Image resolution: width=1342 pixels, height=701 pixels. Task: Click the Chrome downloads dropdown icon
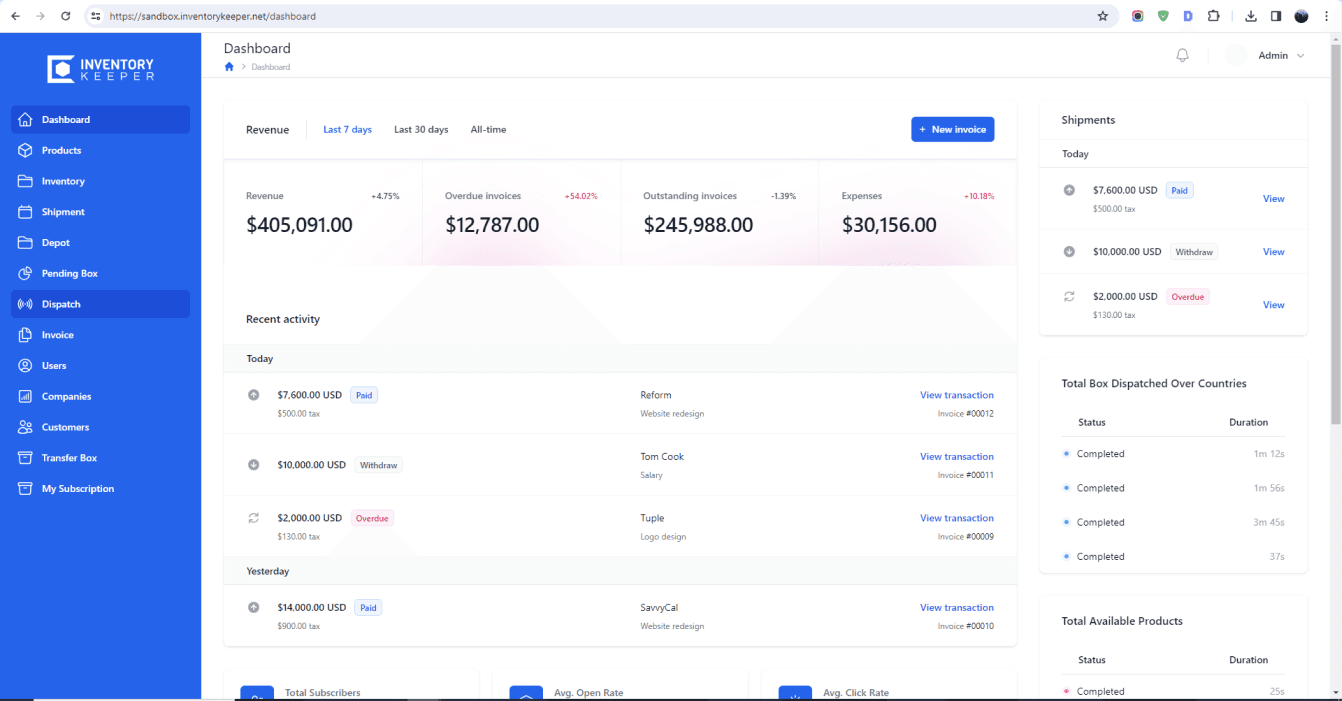(x=1250, y=16)
